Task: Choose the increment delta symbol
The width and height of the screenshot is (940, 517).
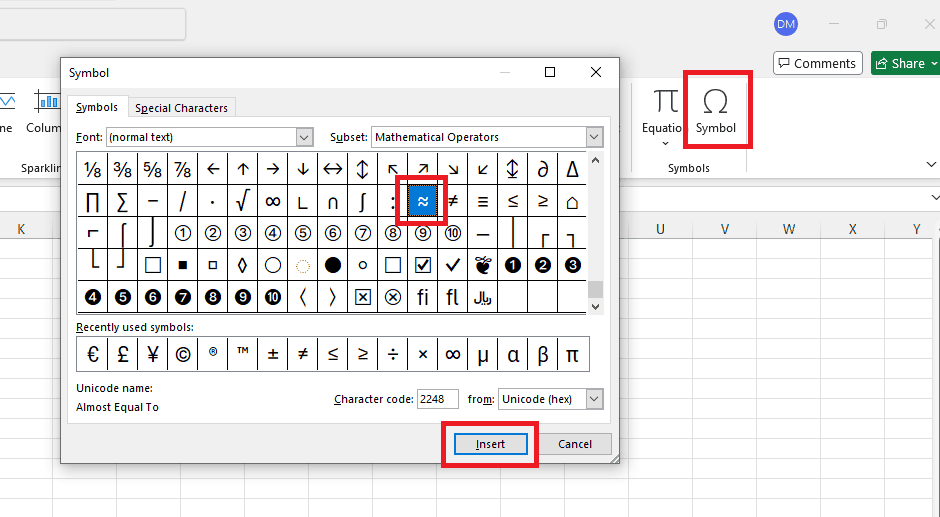Action: click(573, 170)
